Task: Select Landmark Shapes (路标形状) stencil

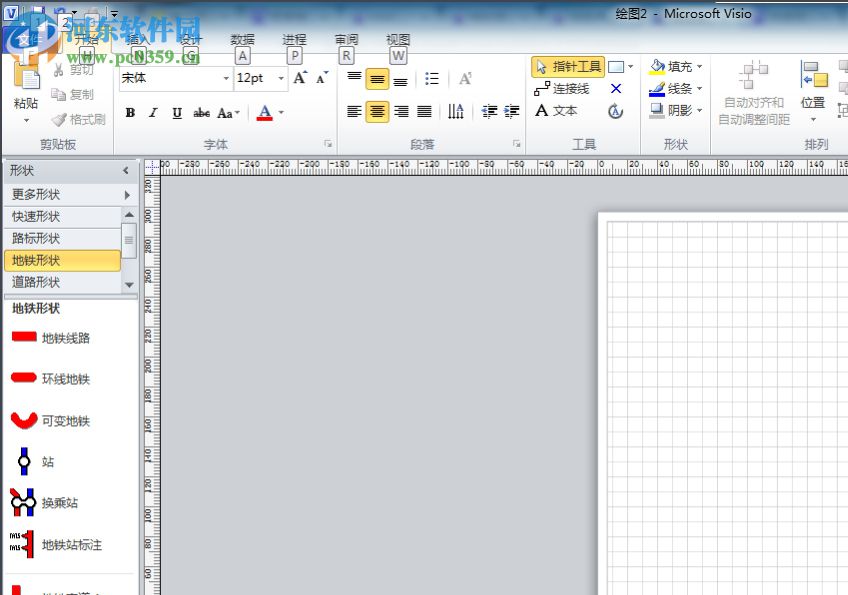Action: 62,238
